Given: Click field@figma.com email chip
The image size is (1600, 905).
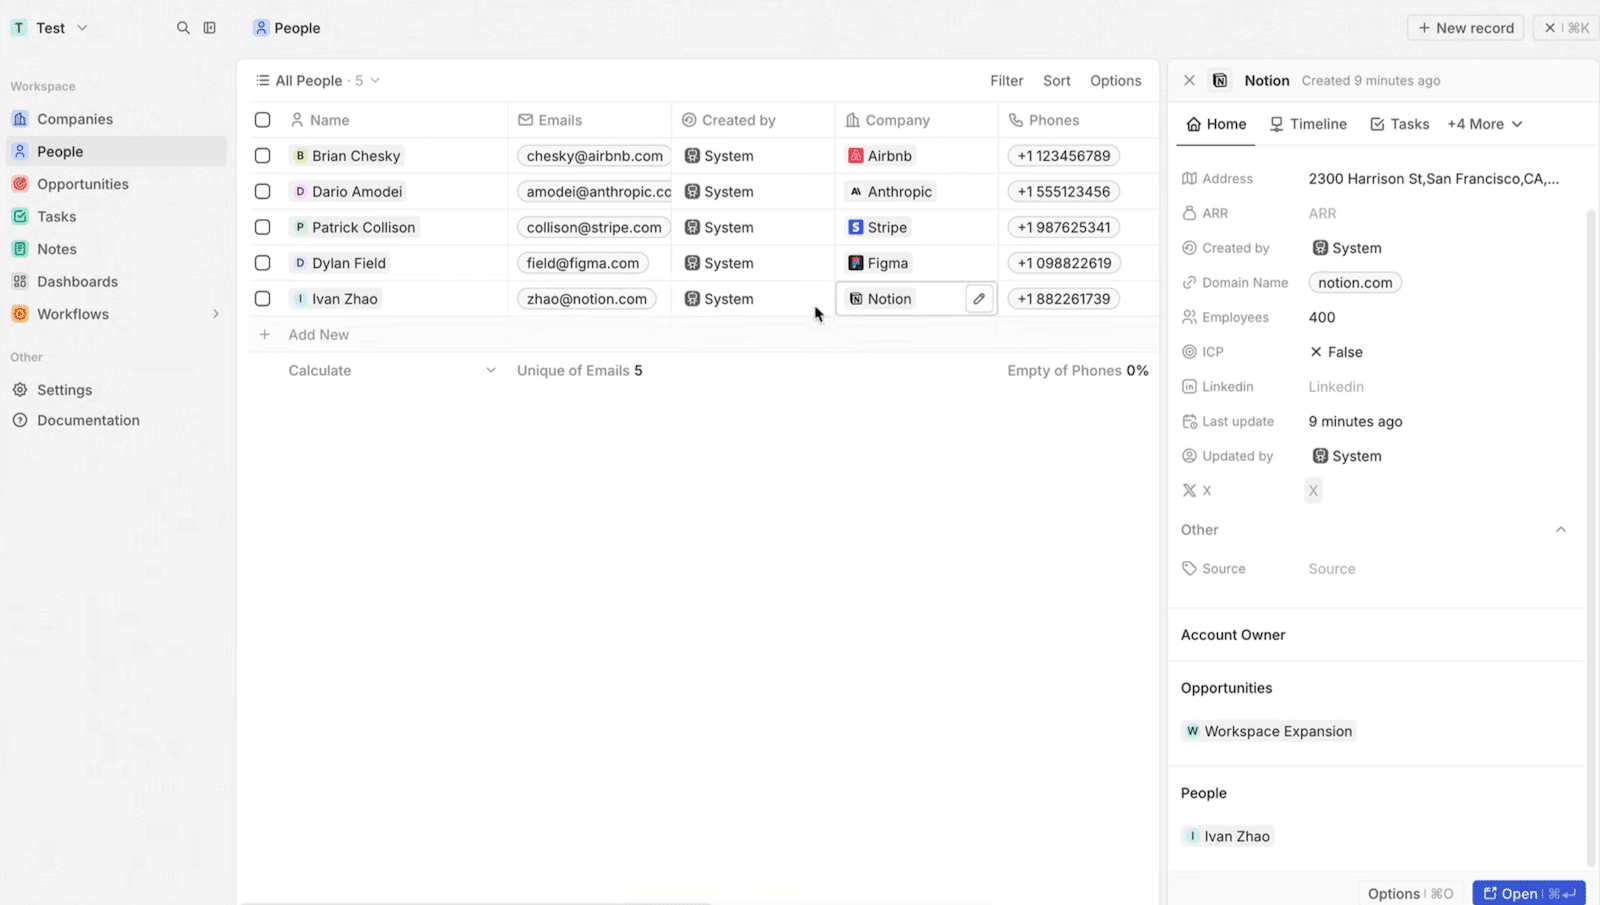Looking at the screenshot, I should click(x=583, y=263).
